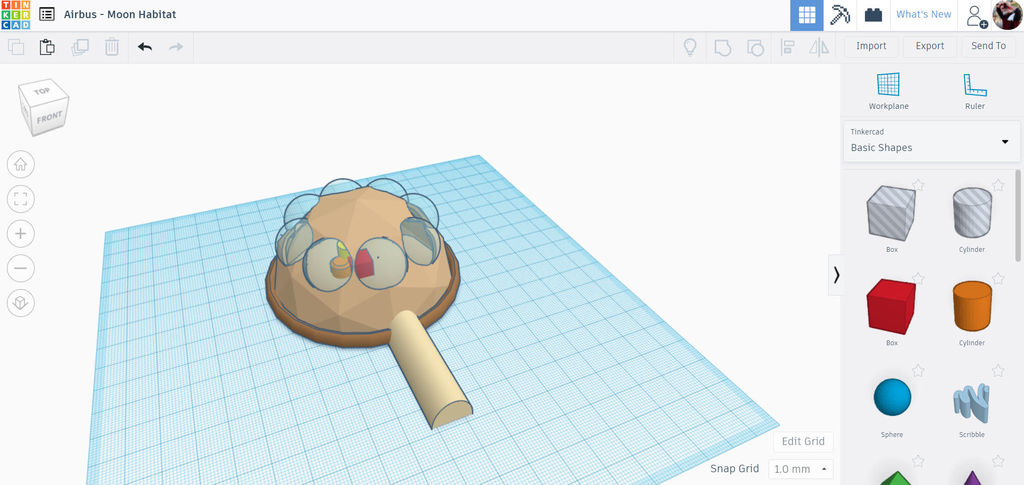1024x485 pixels.
Task: Click the shapes panel scrollbar
Action: pyautogui.click(x=1017, y=215)
